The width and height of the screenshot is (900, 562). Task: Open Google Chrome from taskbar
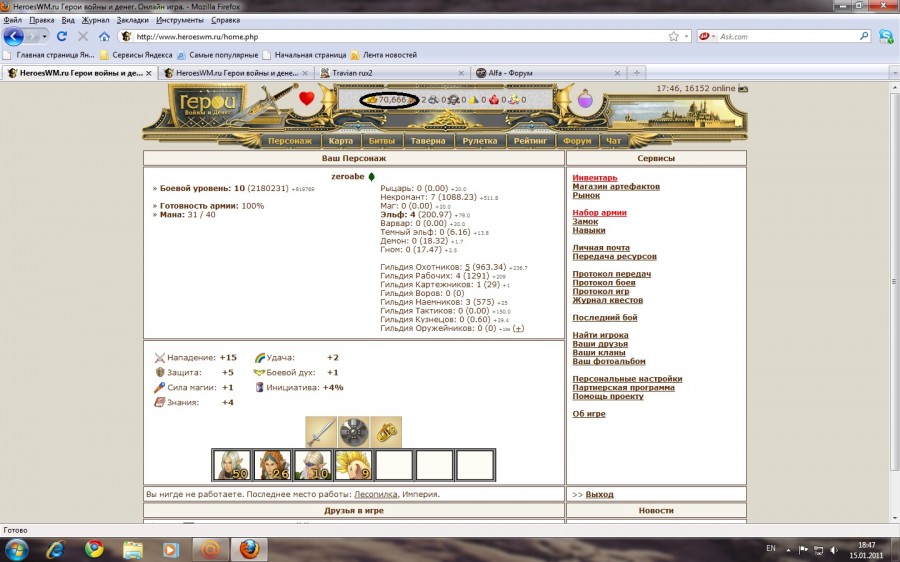[94, 549]
